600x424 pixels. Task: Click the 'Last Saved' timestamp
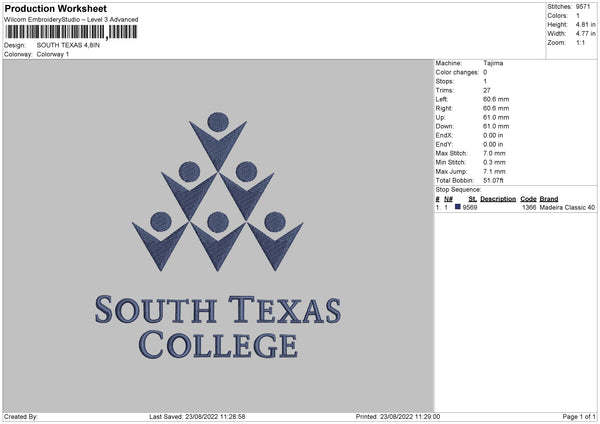(197, 416)
